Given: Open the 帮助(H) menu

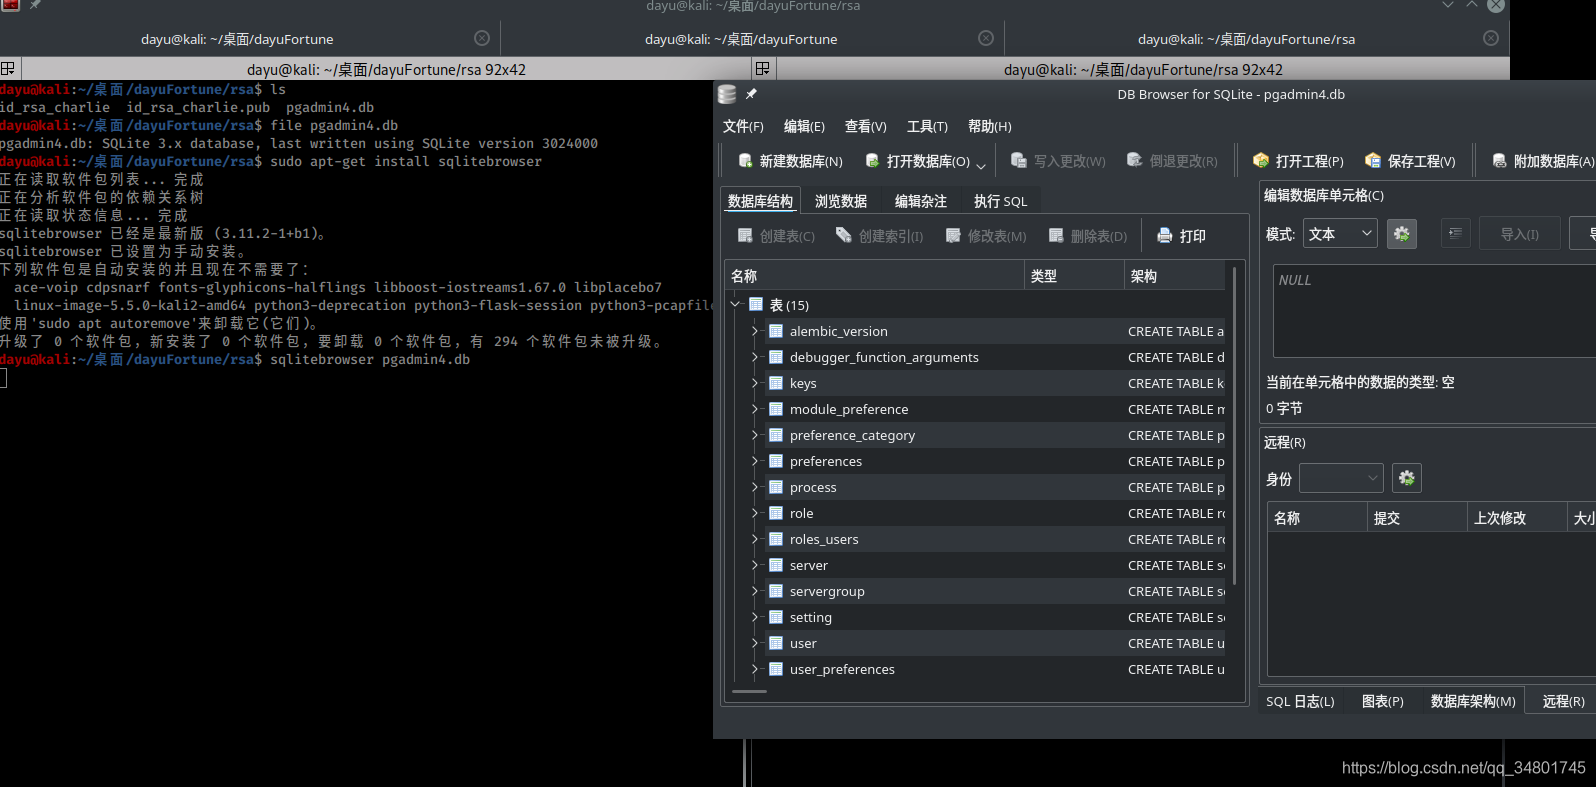Looking at the screenshot, I should tap(990, 126).
